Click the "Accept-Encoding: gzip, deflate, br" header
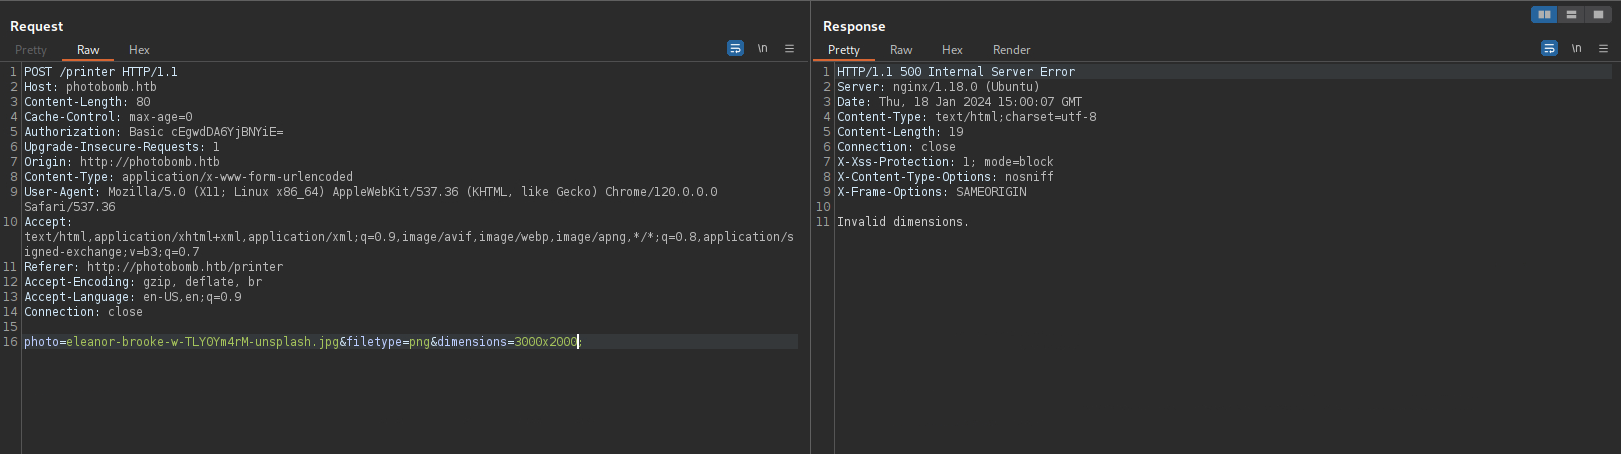The width and height of the screenshot is (1621, 454). pyautogui.click(x=143, y=282)
